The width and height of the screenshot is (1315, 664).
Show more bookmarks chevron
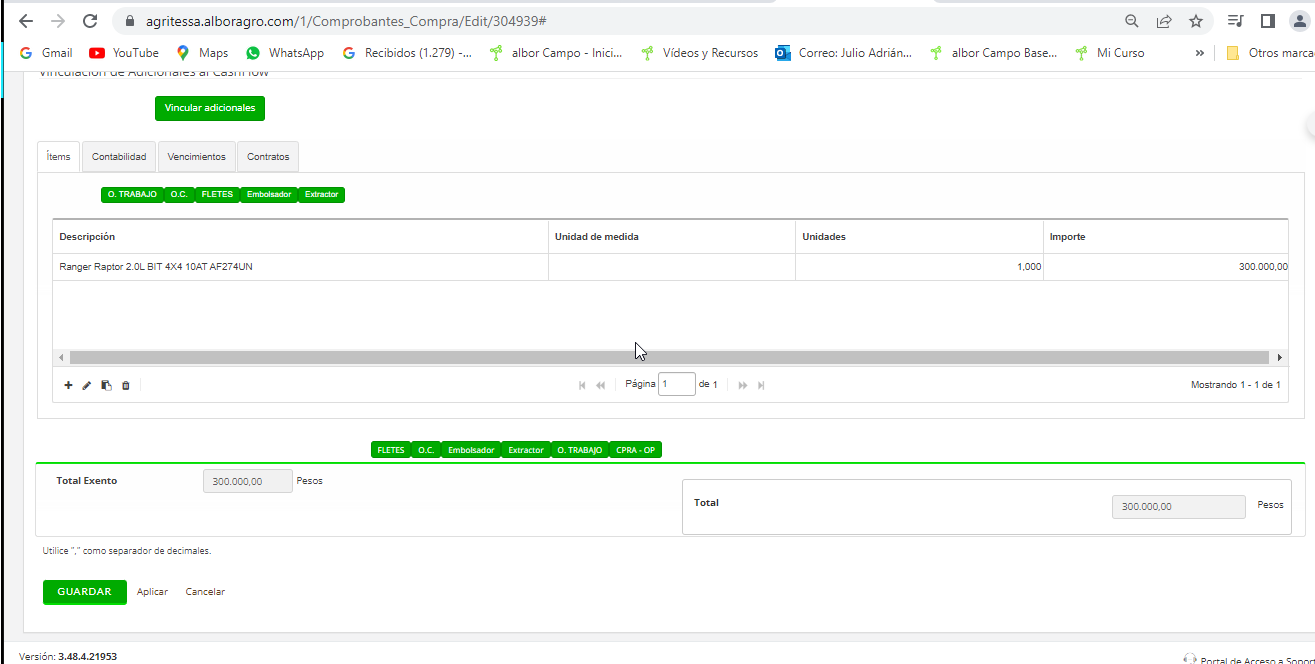(1199, 53)
